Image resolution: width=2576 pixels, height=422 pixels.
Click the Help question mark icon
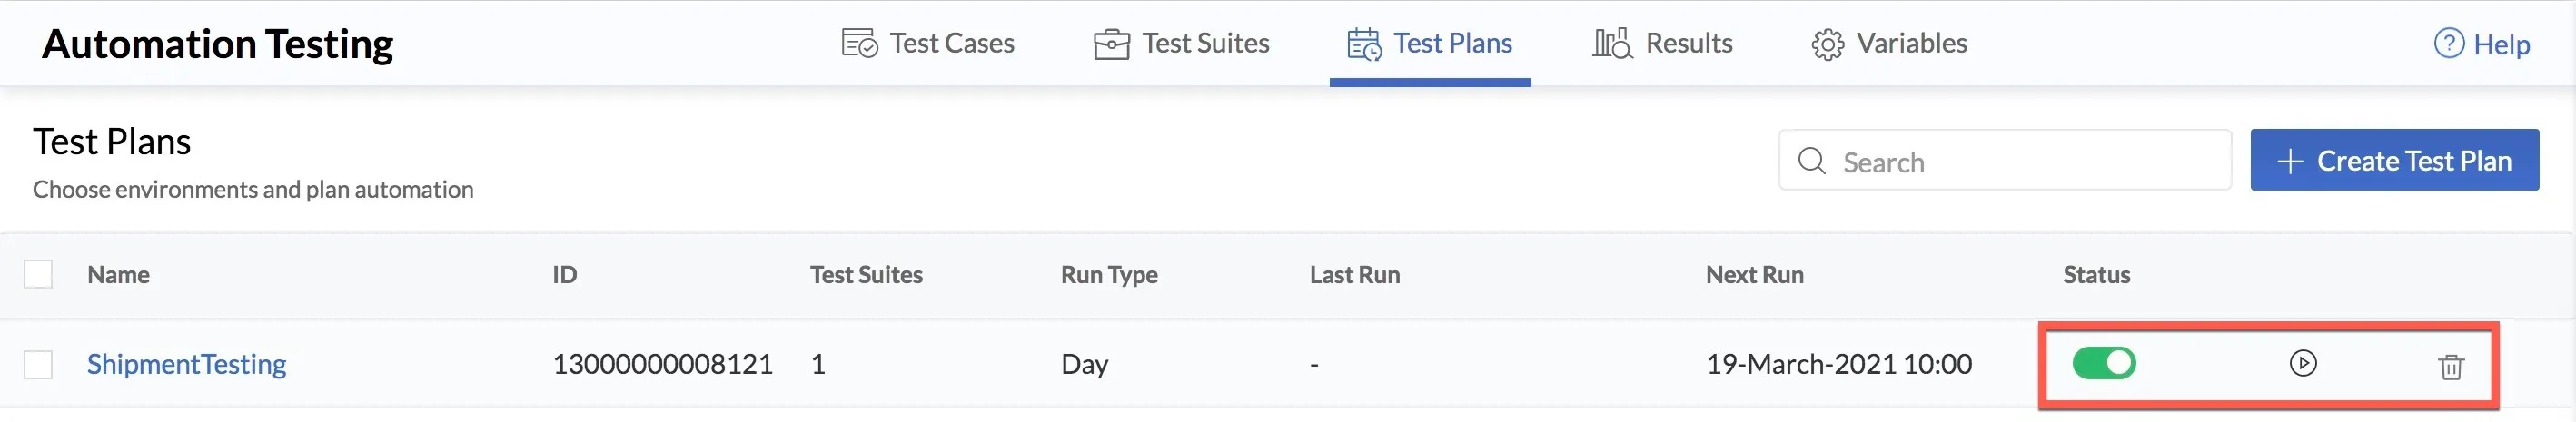tap(2449, 44)
